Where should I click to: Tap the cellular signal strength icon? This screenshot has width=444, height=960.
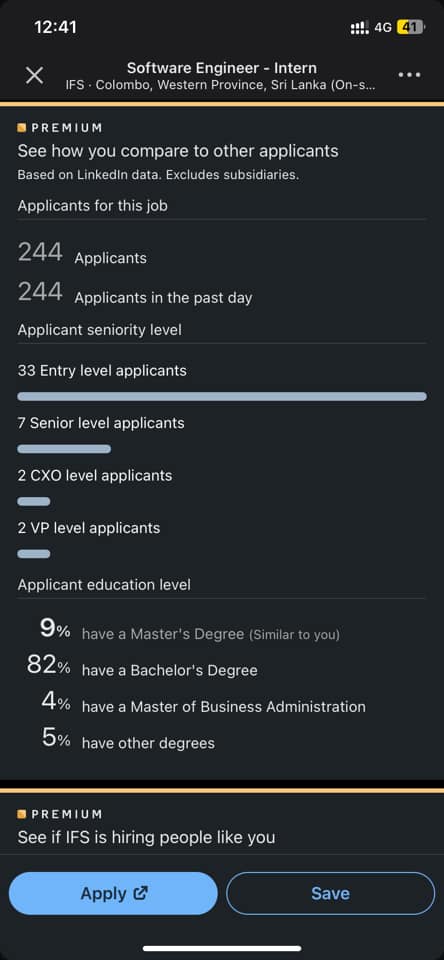(x=359, y=27)
